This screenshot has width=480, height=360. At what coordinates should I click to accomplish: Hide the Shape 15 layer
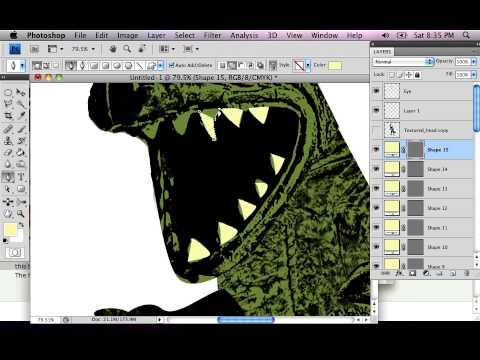[376, 149]
